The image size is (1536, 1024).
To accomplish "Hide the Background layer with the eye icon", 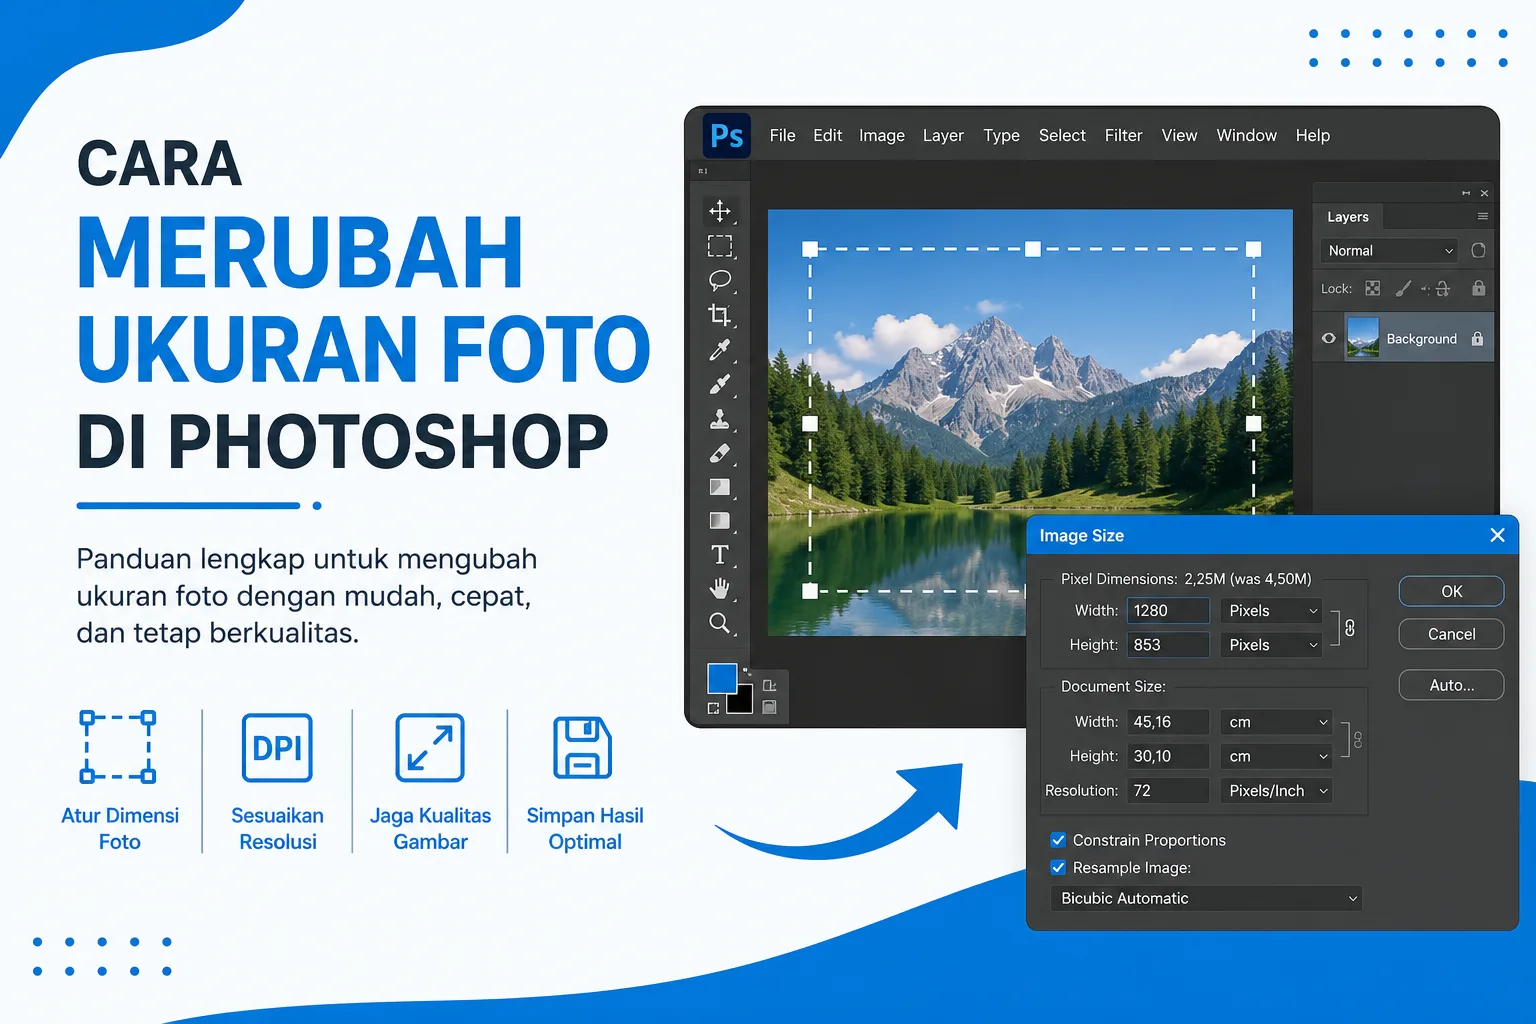I will pyautogui.click(x=1328, y=338).
